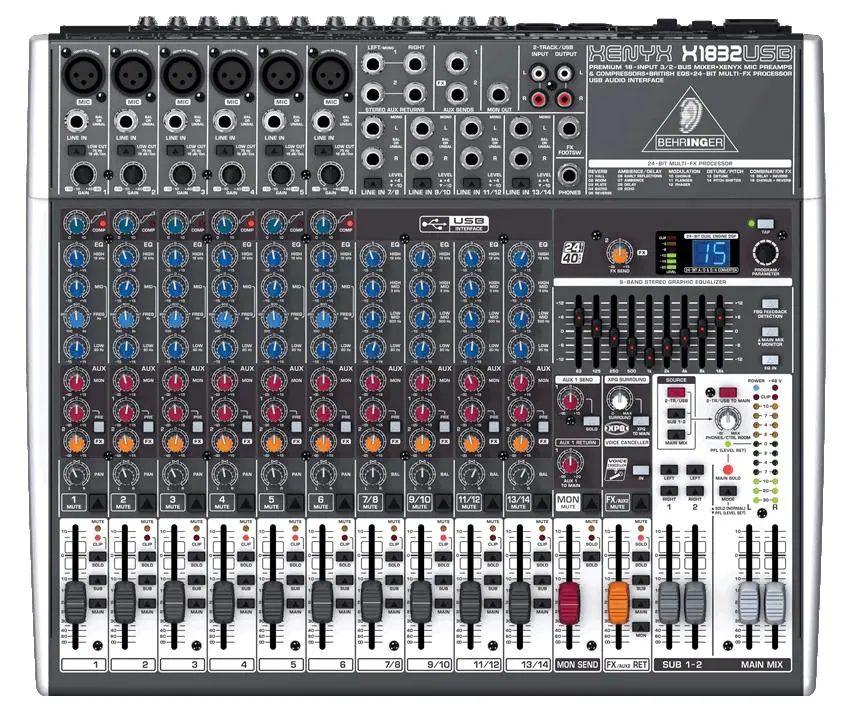Click the 24/40 bit badge
The image size is (847, 725).
coord(573,253)
